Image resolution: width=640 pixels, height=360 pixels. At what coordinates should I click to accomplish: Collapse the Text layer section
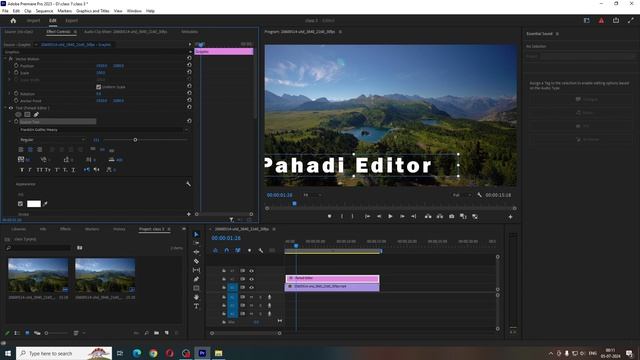(x=6, y=108)
